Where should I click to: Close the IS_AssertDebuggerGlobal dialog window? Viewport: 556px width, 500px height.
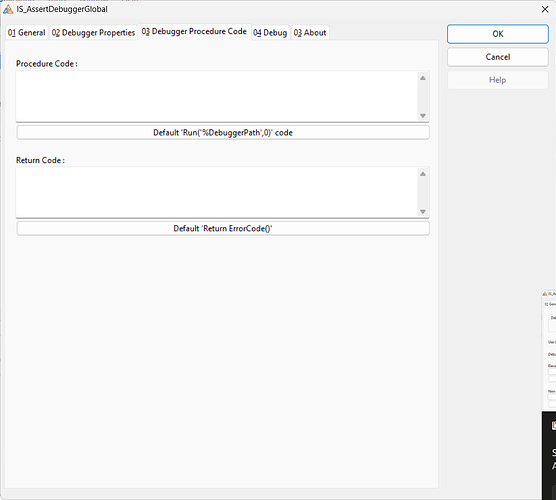(x=545, y=9)
